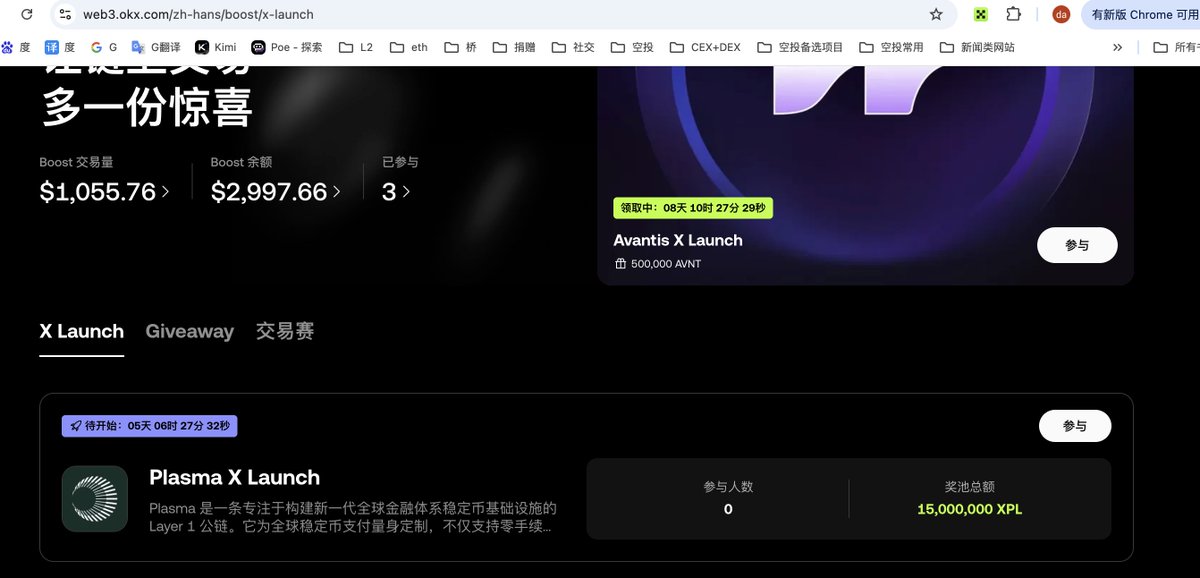
Task: Open the 桥 bookmark folder
Action: click(461, 47)
